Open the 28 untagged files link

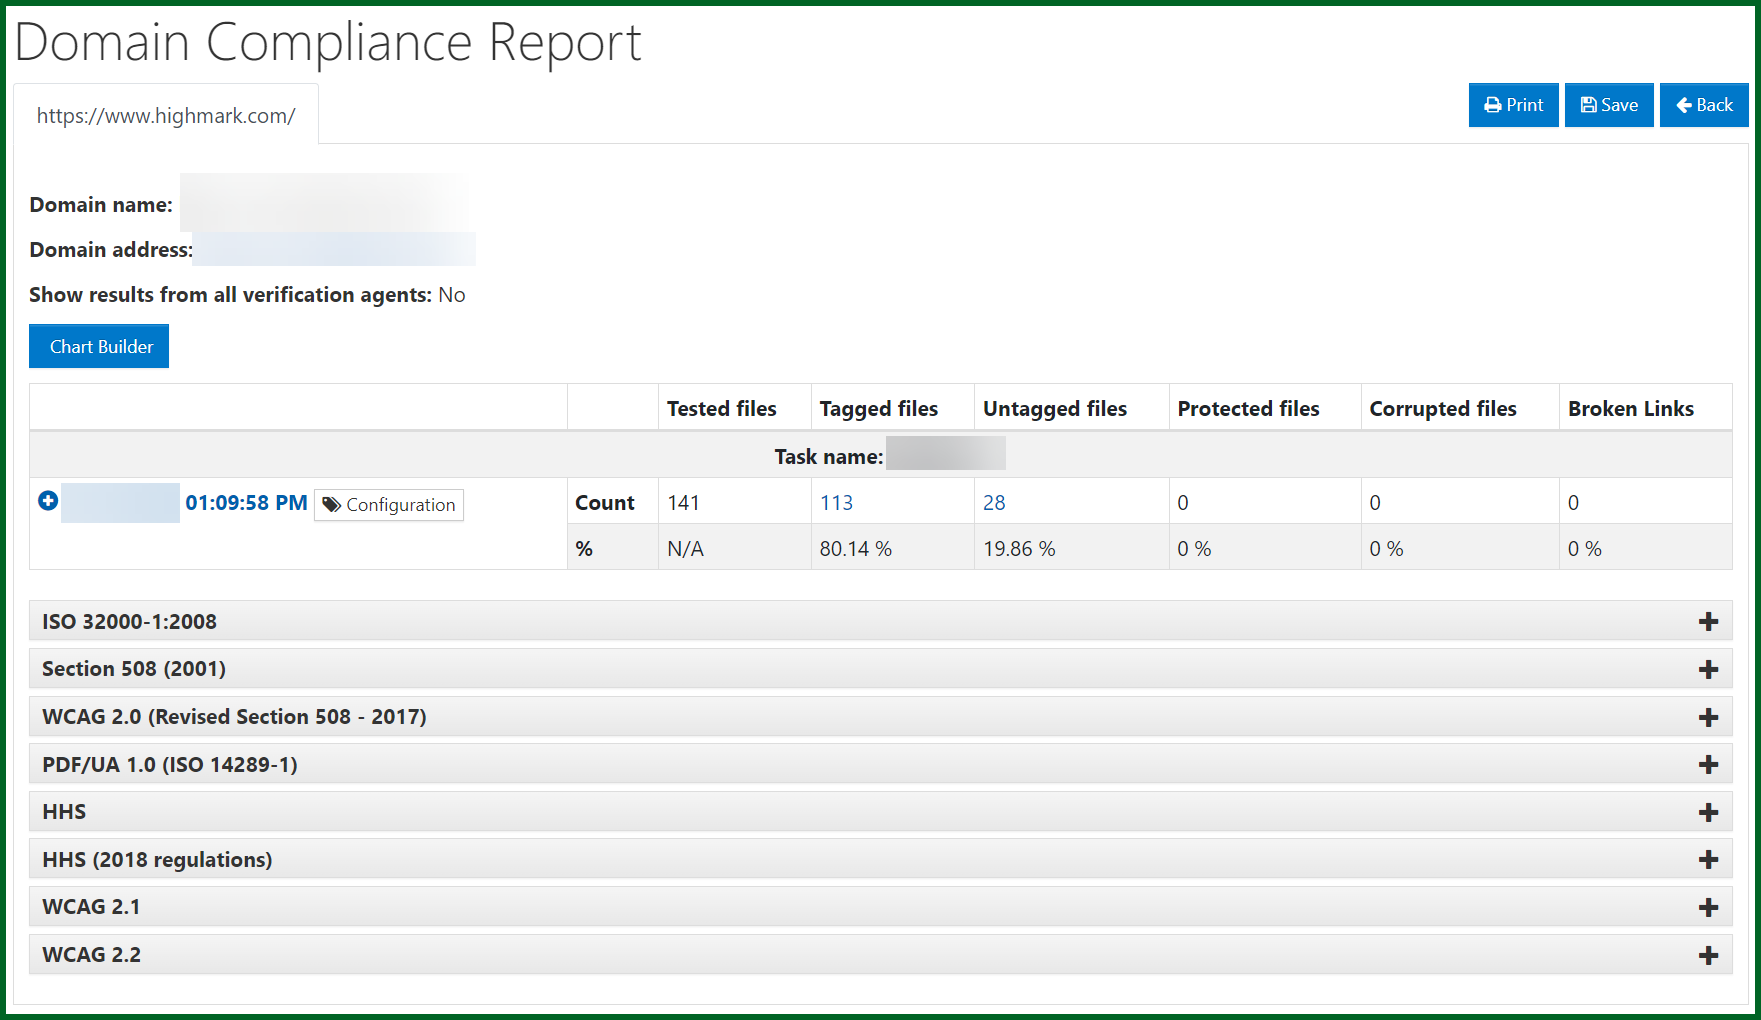point(994,503)
